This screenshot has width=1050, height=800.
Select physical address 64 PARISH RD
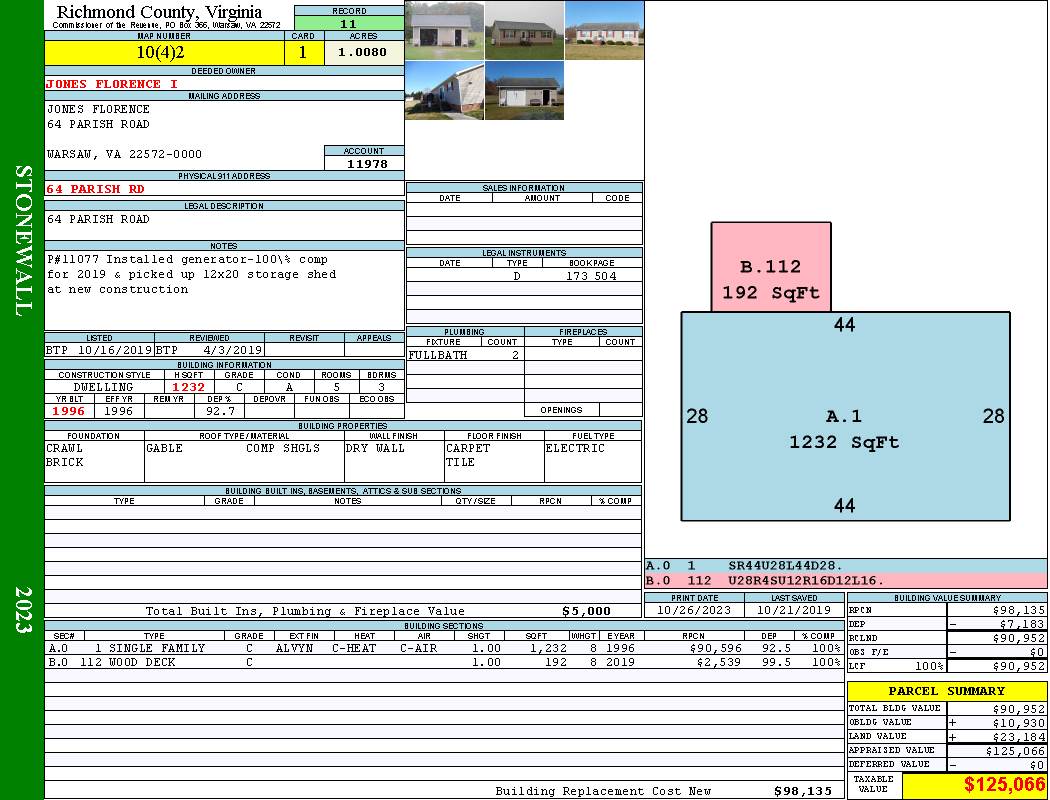tap(95, 189)
